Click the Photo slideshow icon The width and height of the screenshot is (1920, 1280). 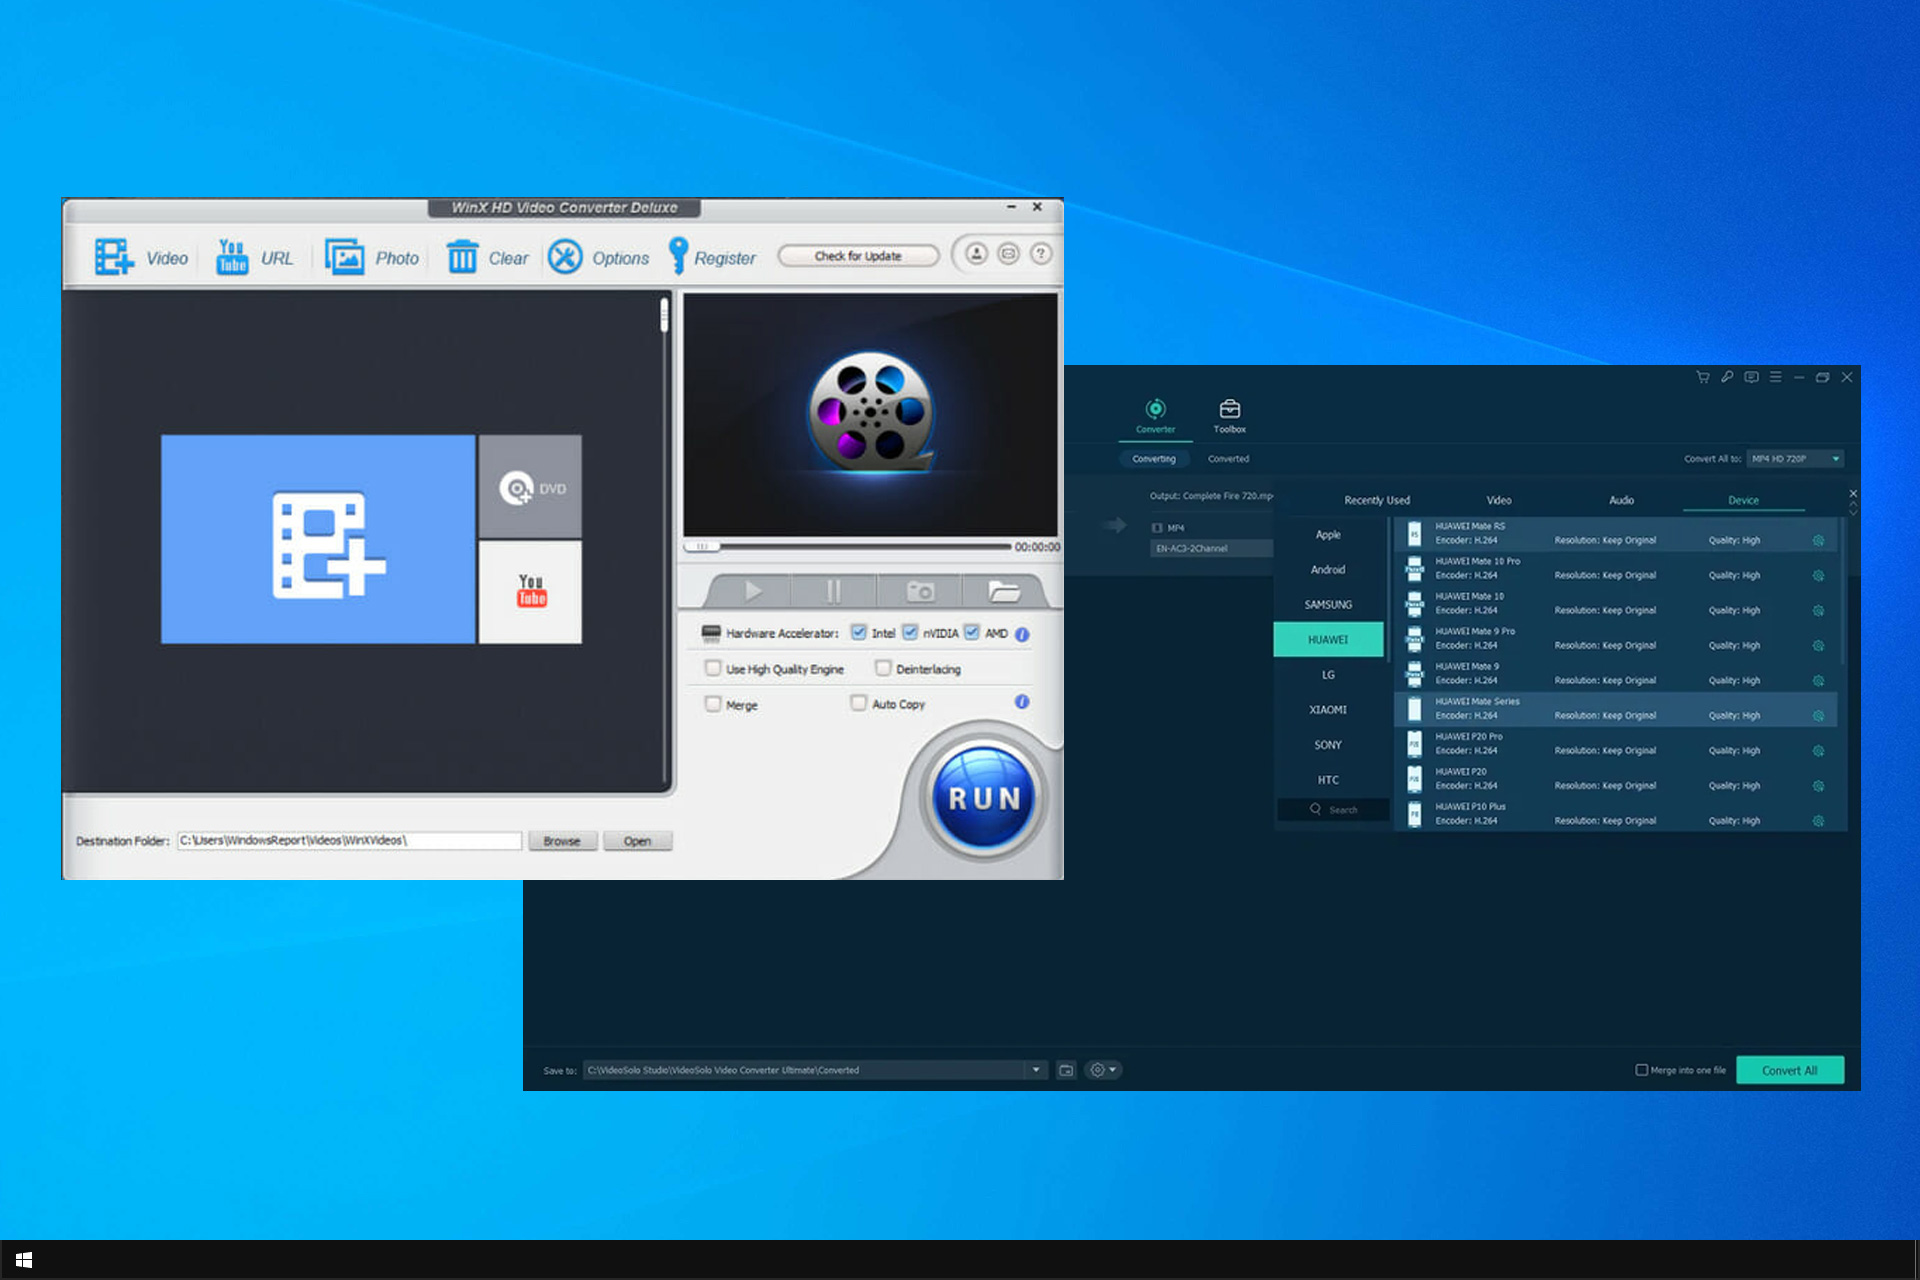click(345, 257)
